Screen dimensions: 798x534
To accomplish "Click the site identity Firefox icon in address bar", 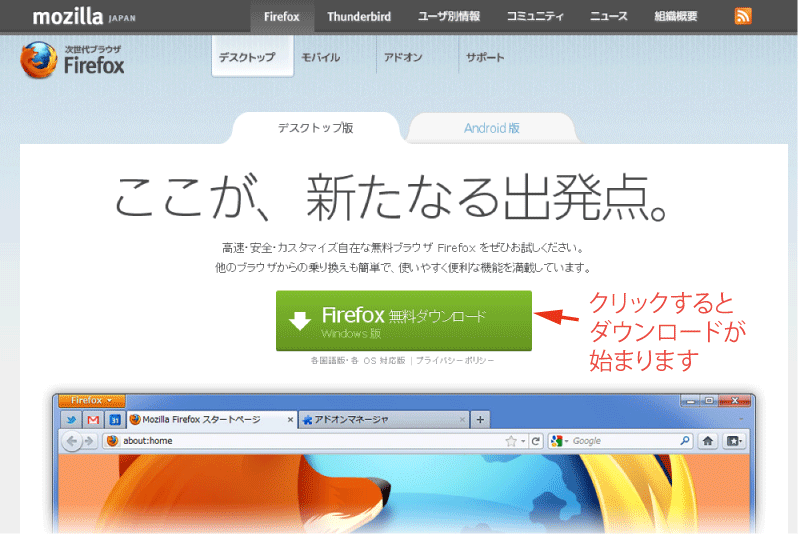I will point(112,441).
